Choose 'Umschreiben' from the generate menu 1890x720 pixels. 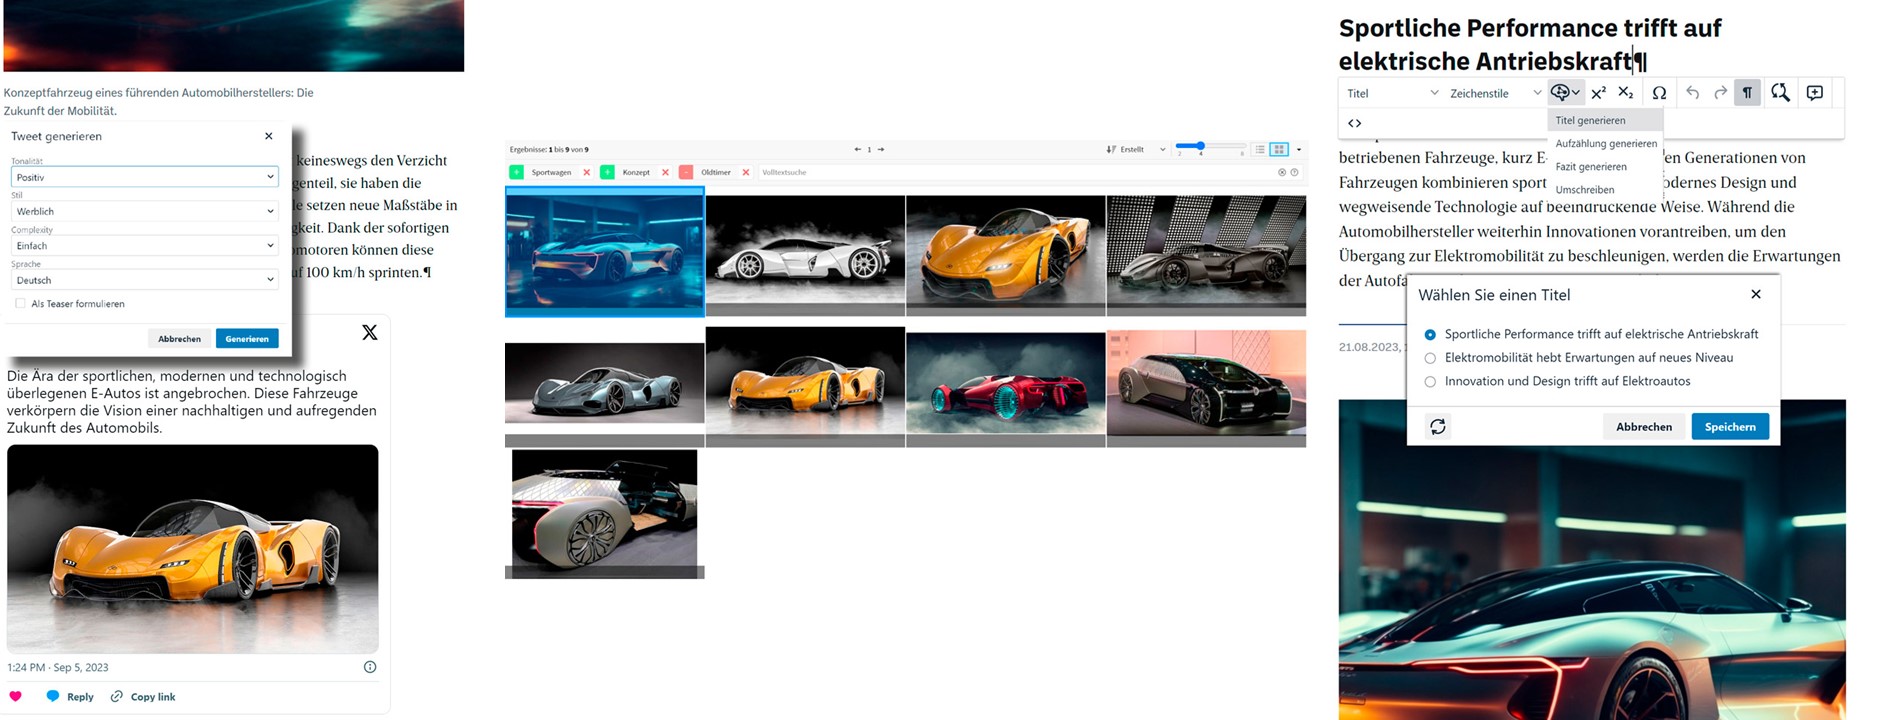(1585, 190)
